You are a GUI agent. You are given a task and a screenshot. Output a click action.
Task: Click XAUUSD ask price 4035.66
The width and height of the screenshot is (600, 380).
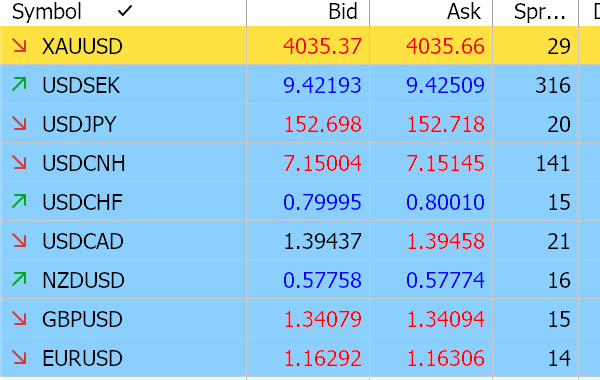(x=445, y=46)
